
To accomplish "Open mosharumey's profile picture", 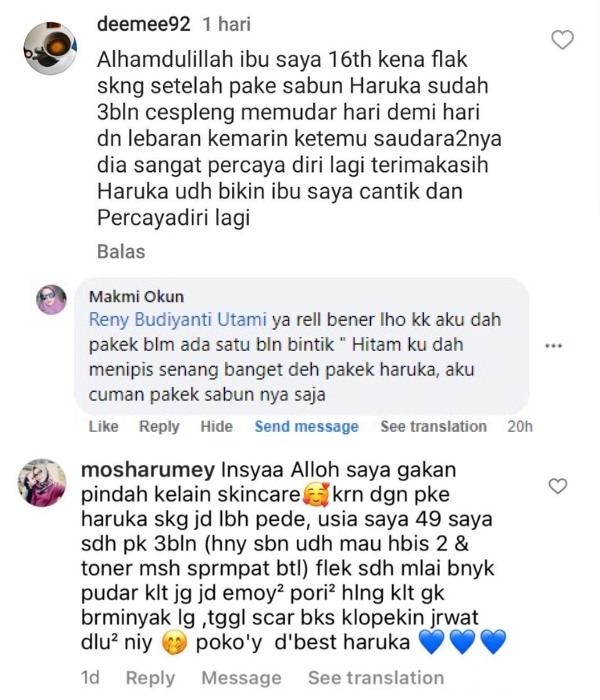I will (42, 483).
